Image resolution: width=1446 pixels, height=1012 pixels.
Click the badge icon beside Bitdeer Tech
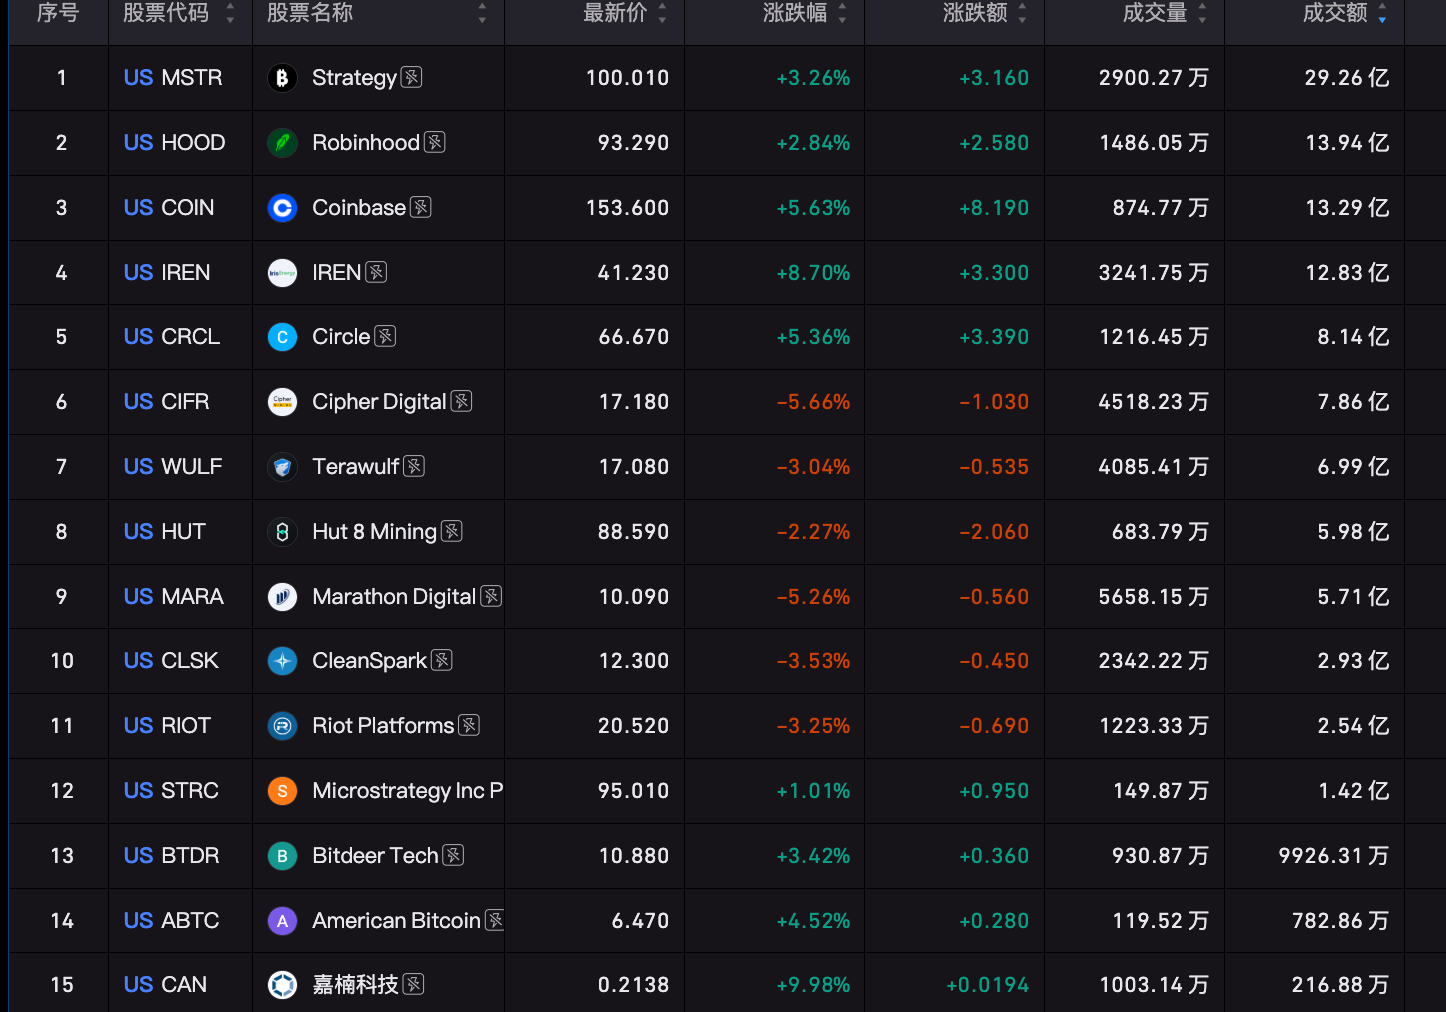point(453,855)
